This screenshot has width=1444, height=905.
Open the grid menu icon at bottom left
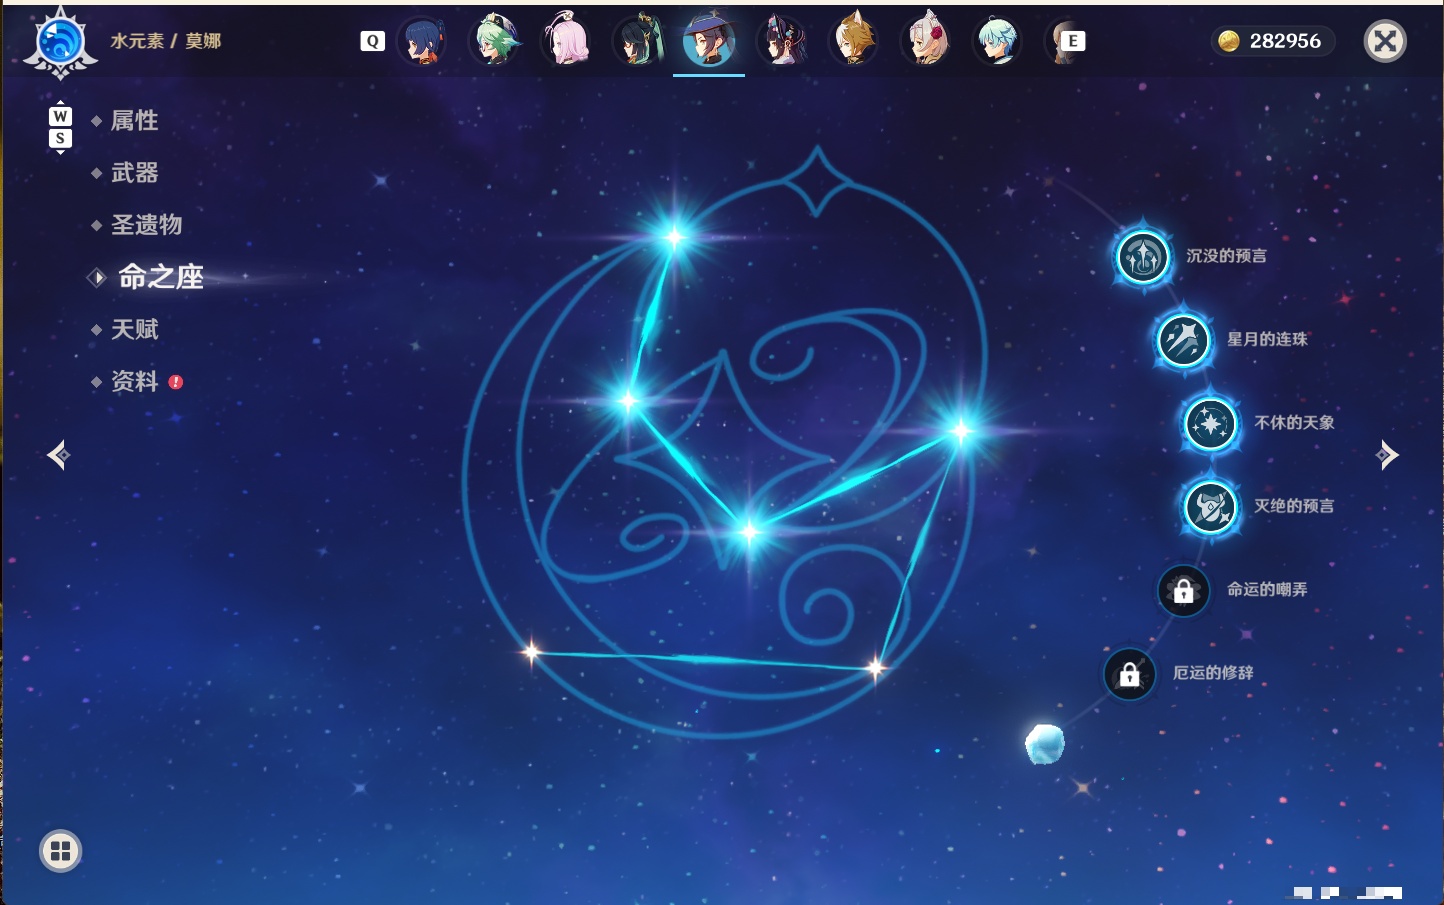(x=60, y=851)
